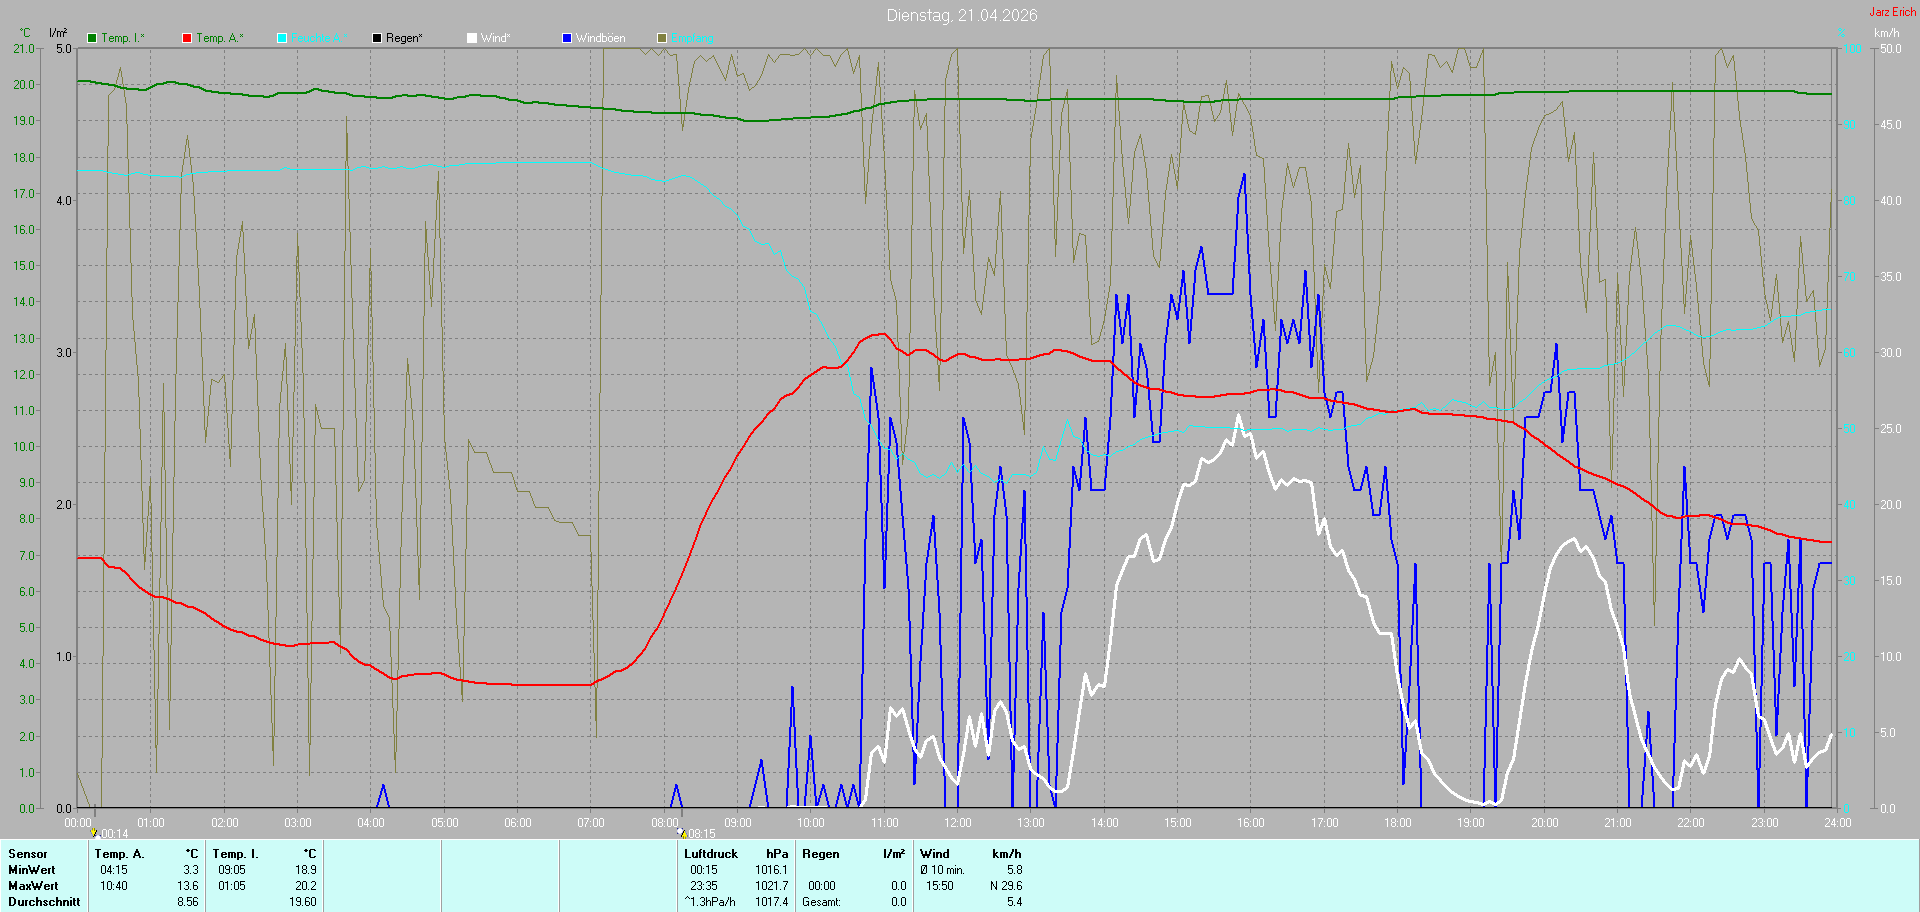Screen dimensions: 1920x912
Task: Click the 'Luftdruck' table column header
Action: [x=711, y=854]
